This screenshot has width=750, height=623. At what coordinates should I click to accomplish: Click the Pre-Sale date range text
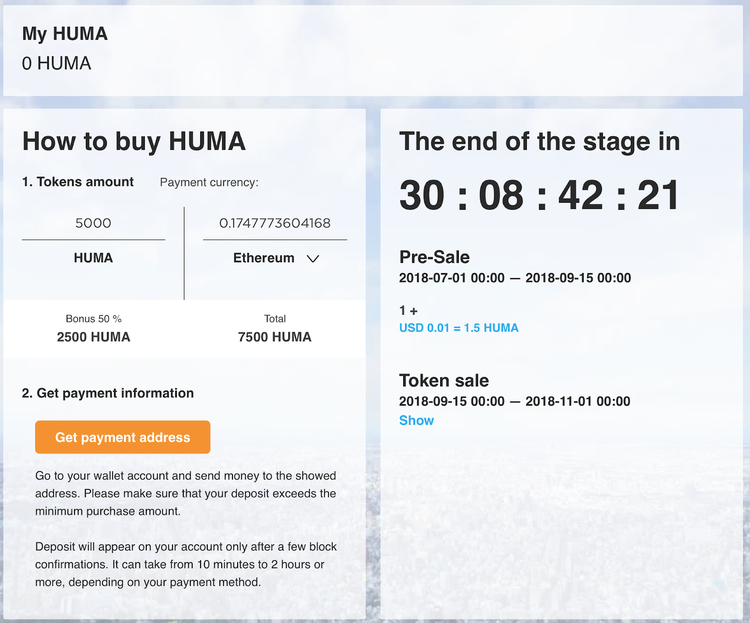[x=514, y=278]
